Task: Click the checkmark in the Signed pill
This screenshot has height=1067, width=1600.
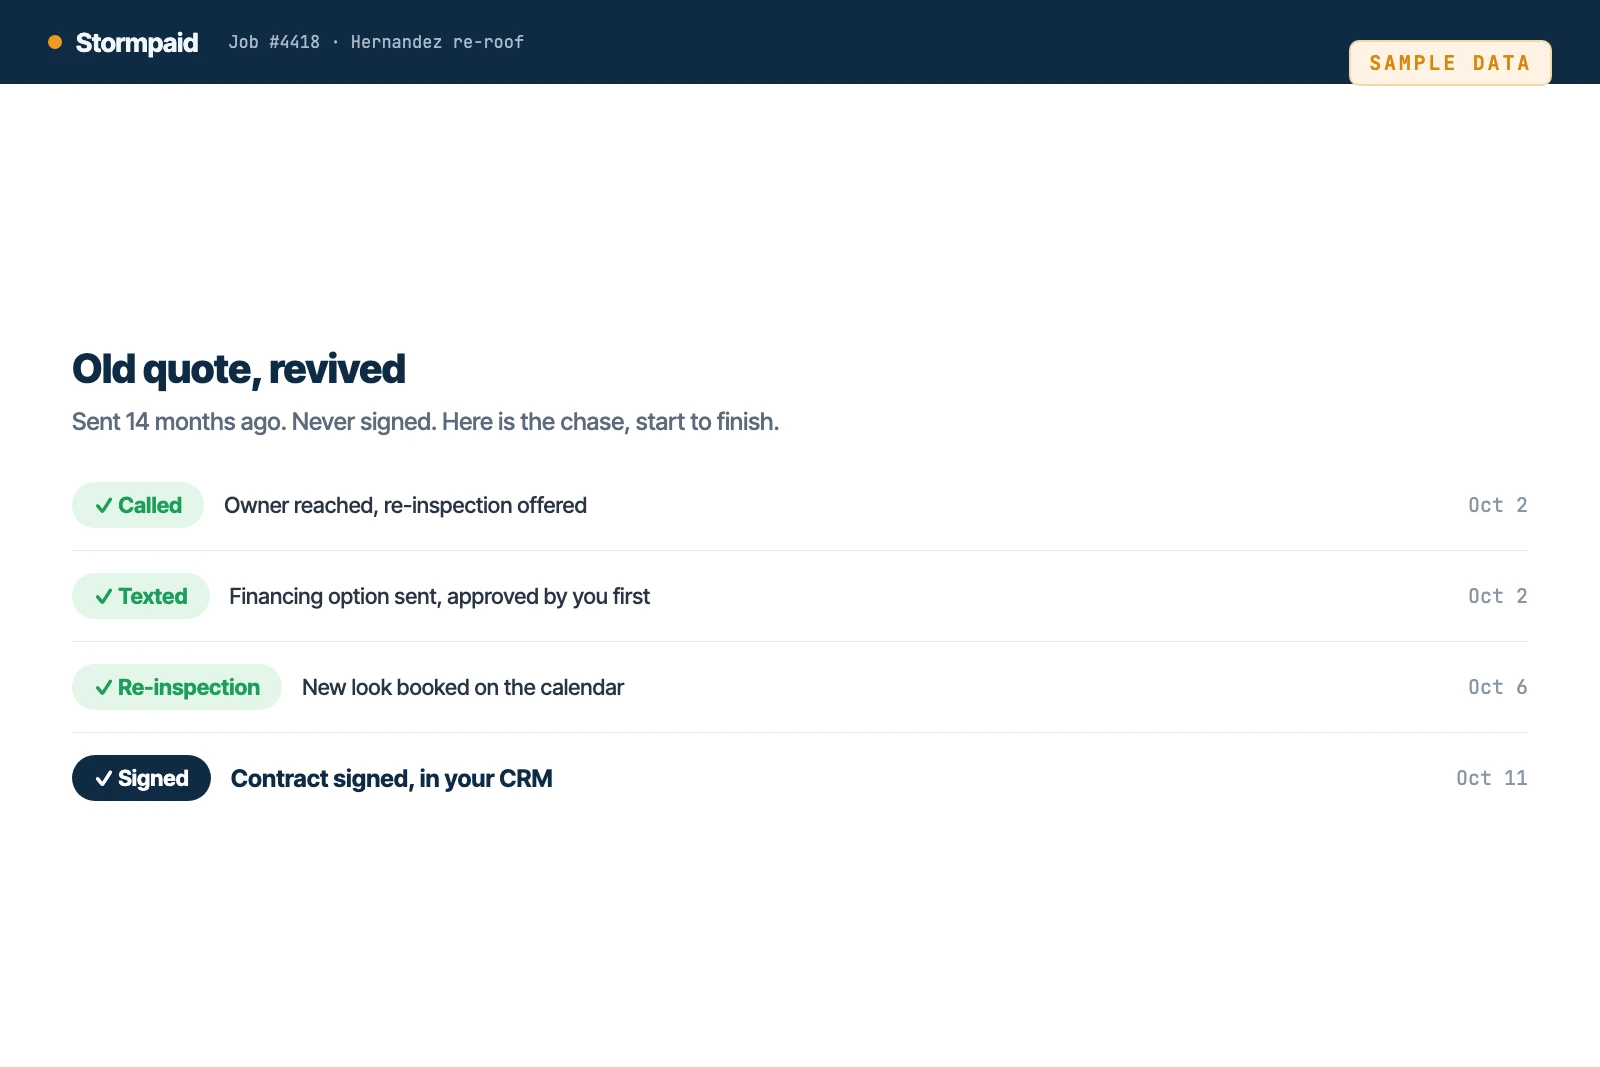Action: (x=103, y=779)
